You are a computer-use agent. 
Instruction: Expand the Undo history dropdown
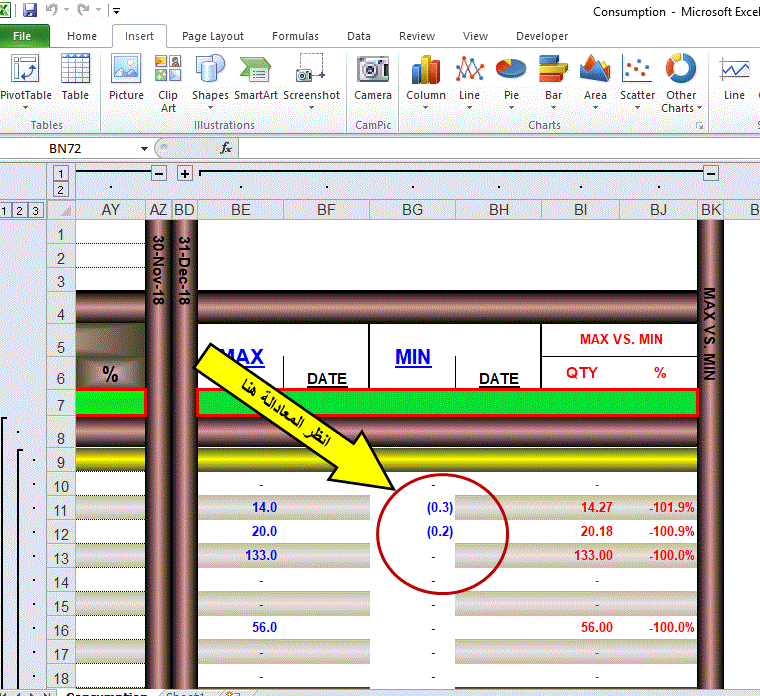click(x=66, y=10)
